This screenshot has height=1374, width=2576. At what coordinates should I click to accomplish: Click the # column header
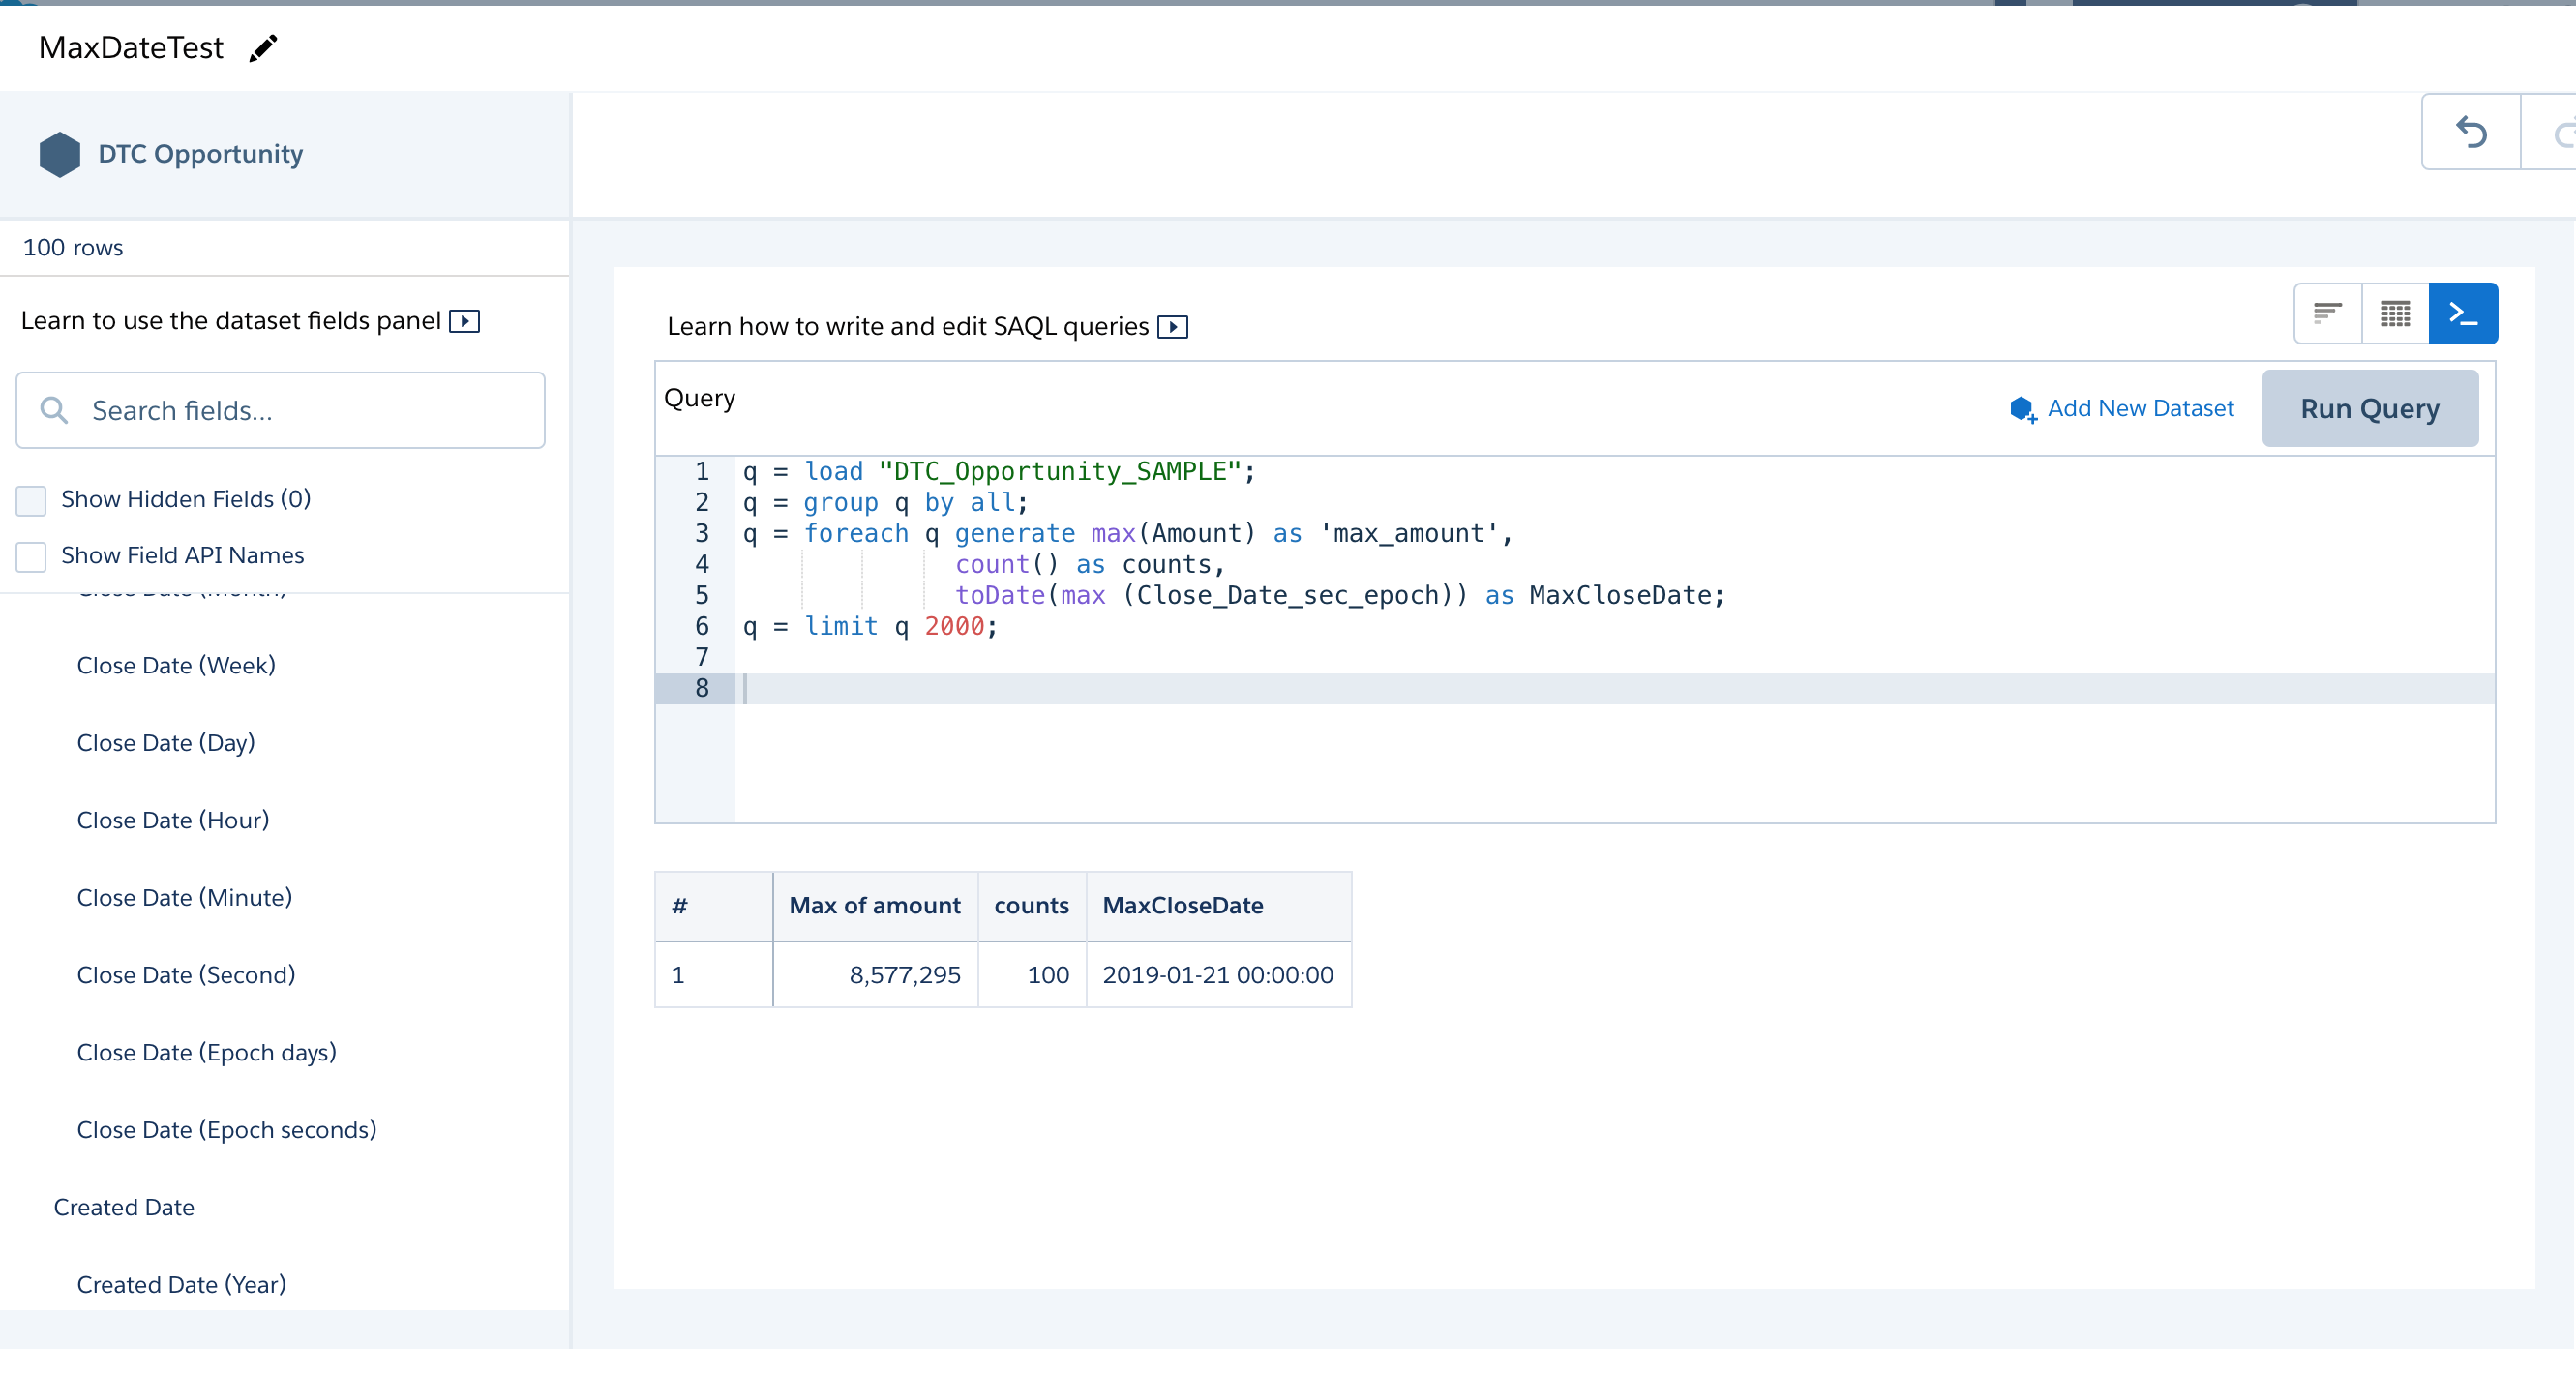(x=714, y=905)
